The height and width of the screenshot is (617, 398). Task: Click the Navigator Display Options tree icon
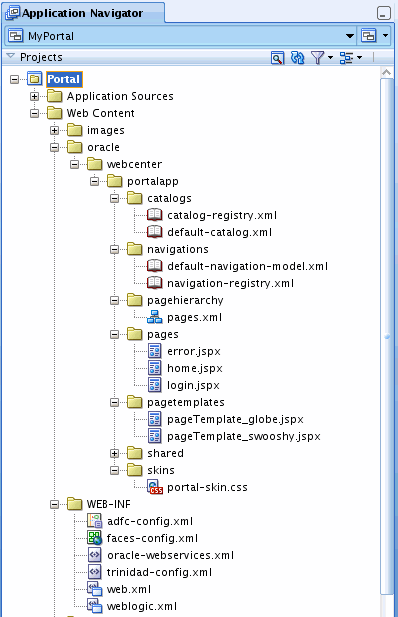click(x=346, y=58)
